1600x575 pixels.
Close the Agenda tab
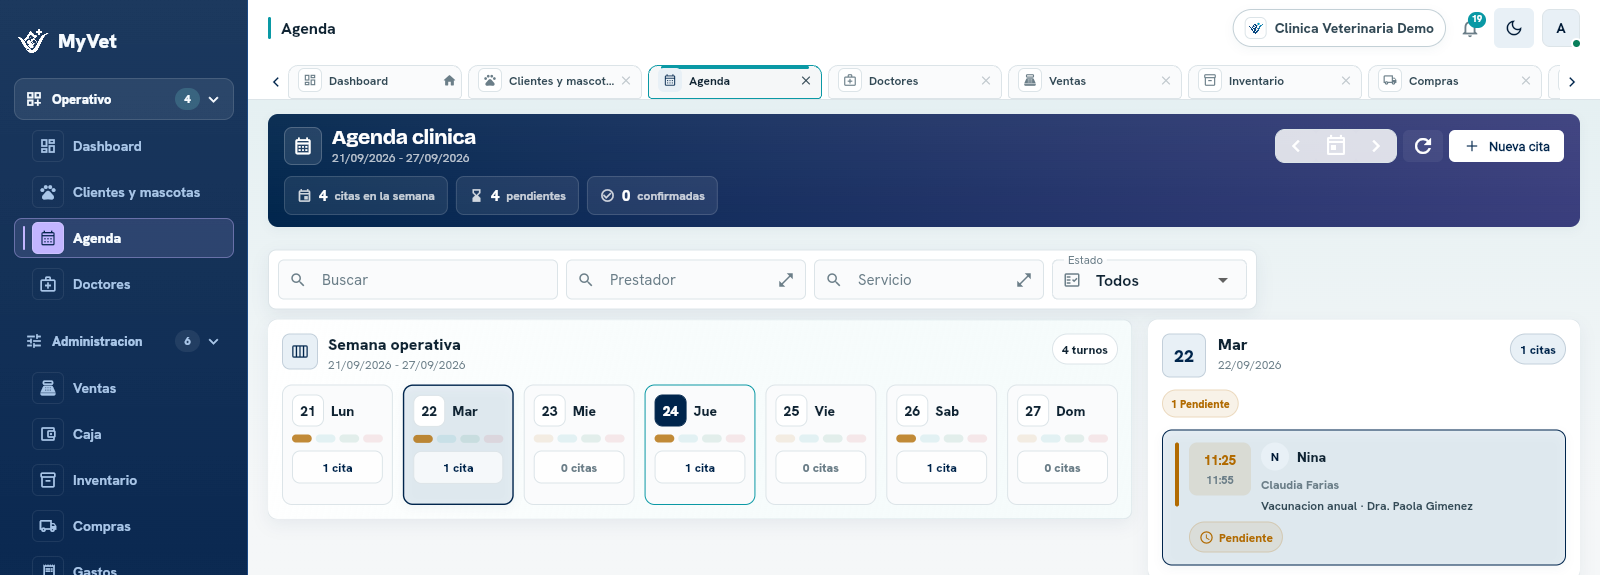click(806, 81)
